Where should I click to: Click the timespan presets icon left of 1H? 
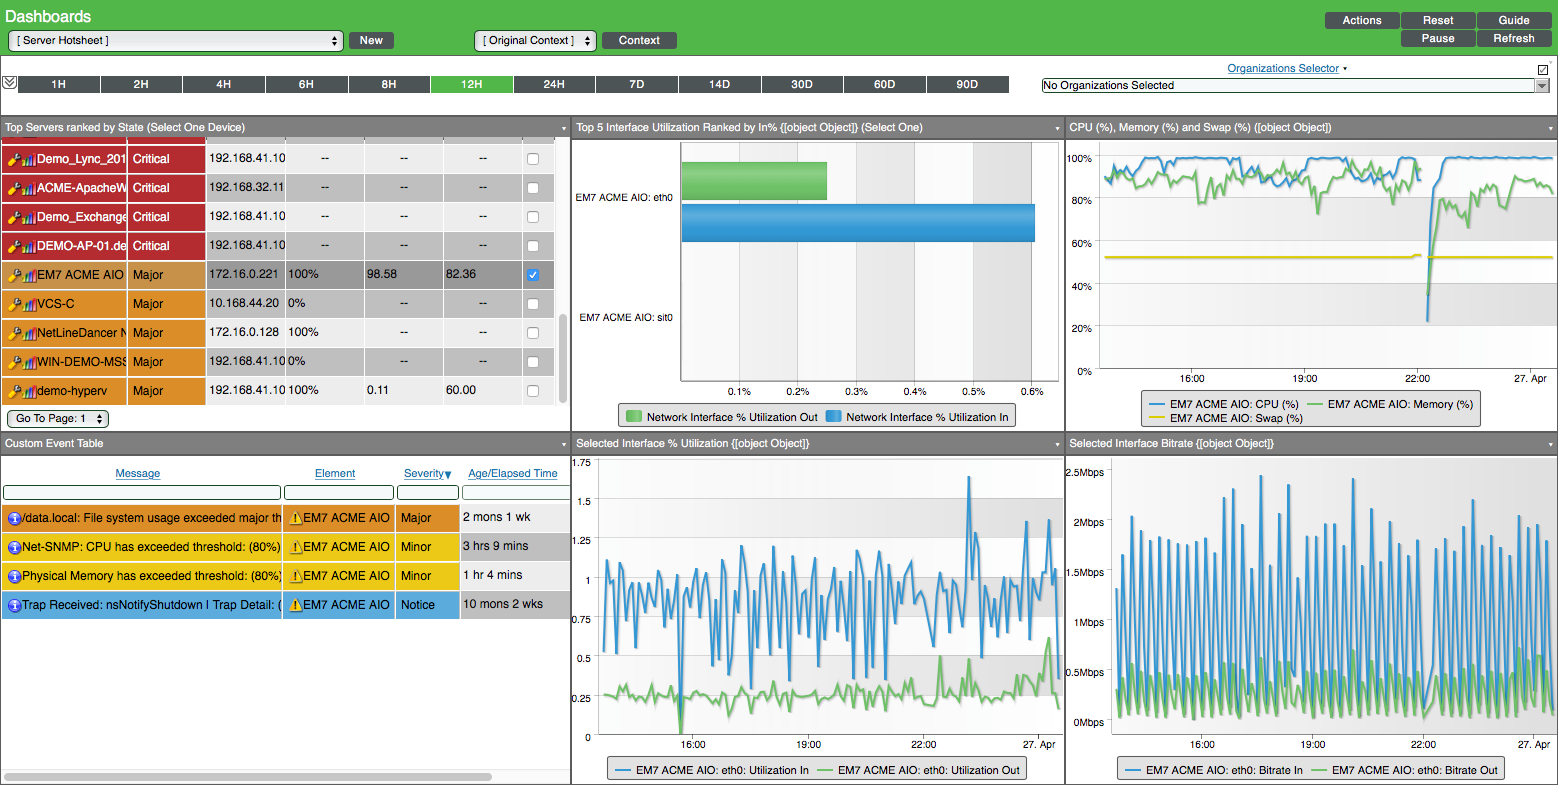9,84
